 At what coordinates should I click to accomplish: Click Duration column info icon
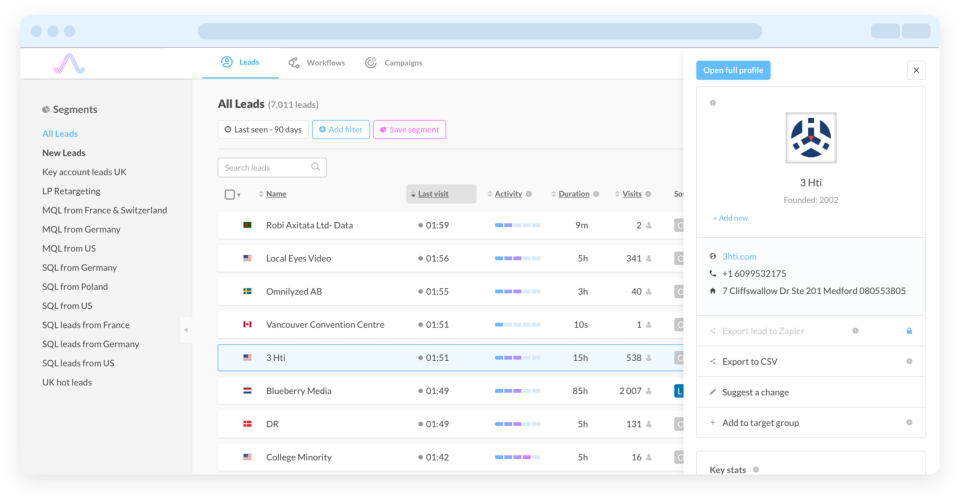click(x=596, y=194)
